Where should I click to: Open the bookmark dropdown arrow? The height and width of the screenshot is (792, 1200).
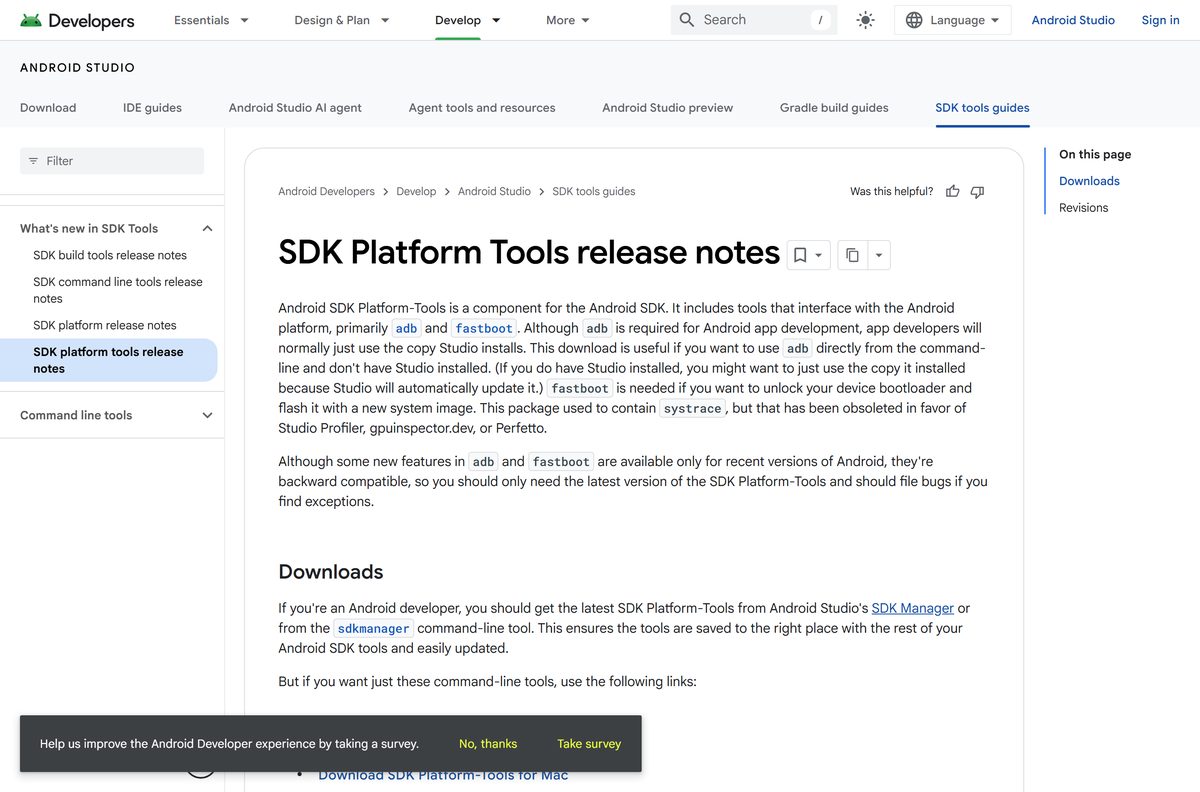(x=819, y=255)
